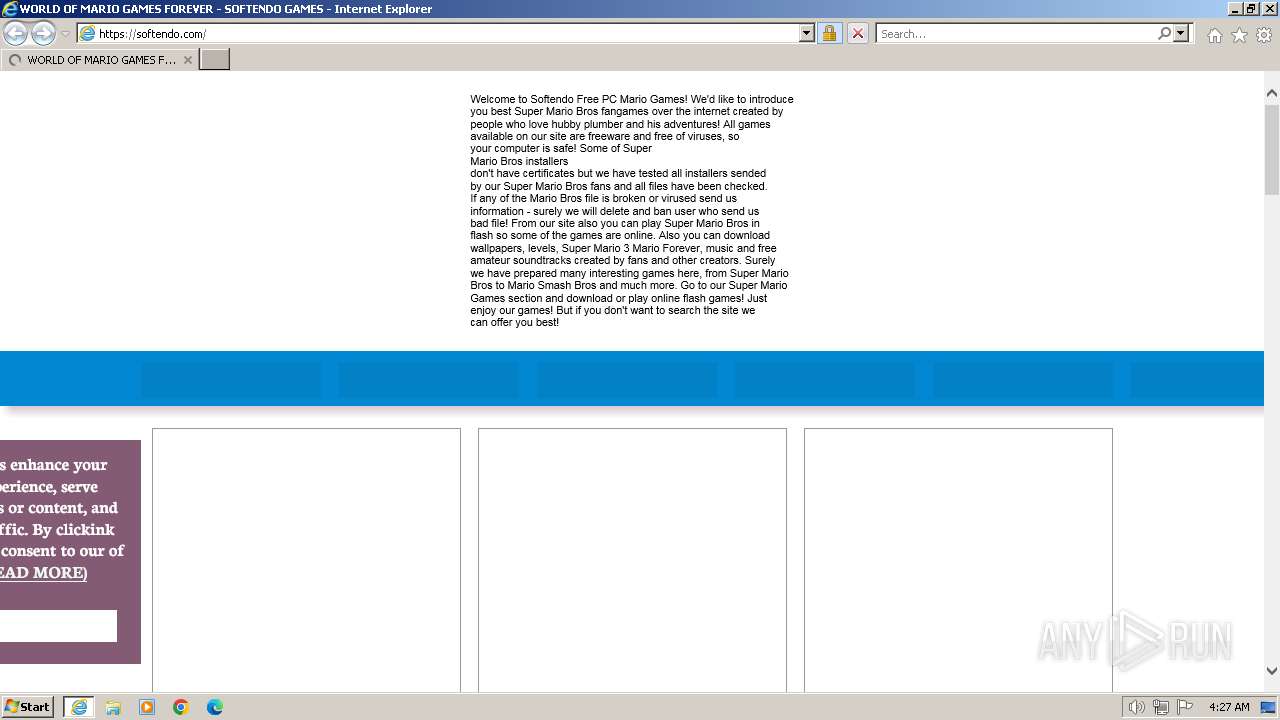The width and height of the screenshot is (1280, 720).
Task: Click the 4:27 AM system clock
Action: (1229, 707)
